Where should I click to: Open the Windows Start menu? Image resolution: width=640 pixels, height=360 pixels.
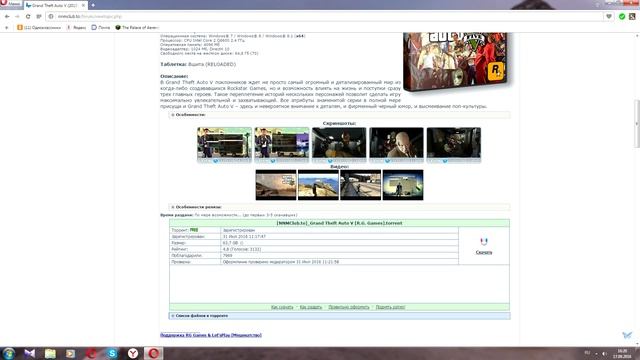tap(9, 353)
